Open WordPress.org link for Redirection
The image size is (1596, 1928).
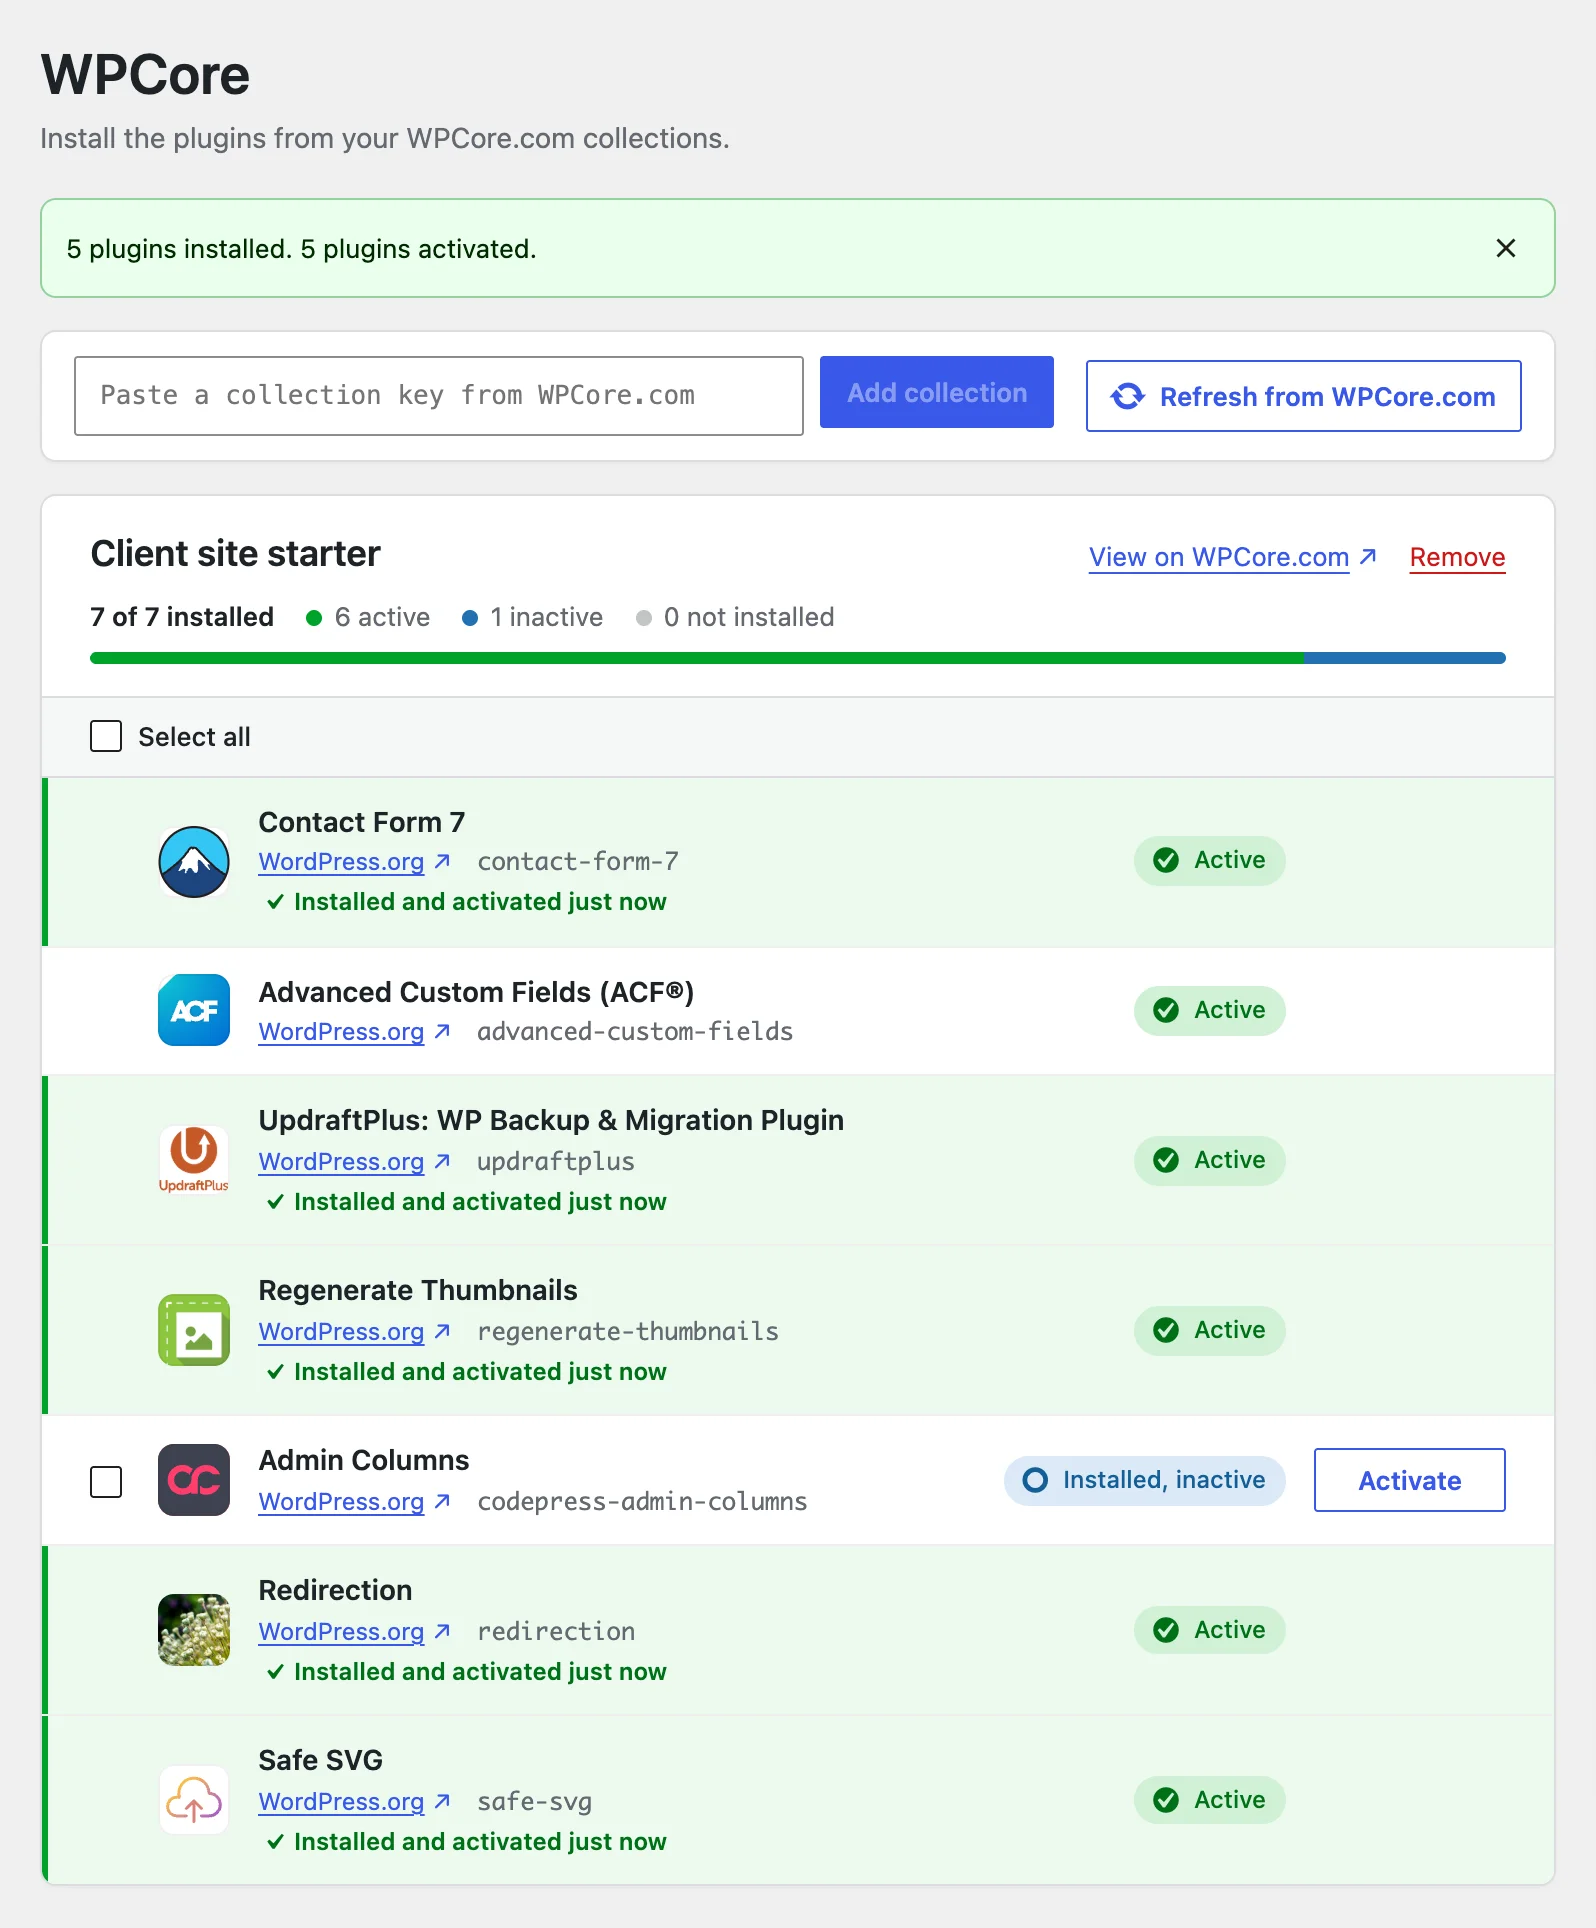(x=355, y=1632)
